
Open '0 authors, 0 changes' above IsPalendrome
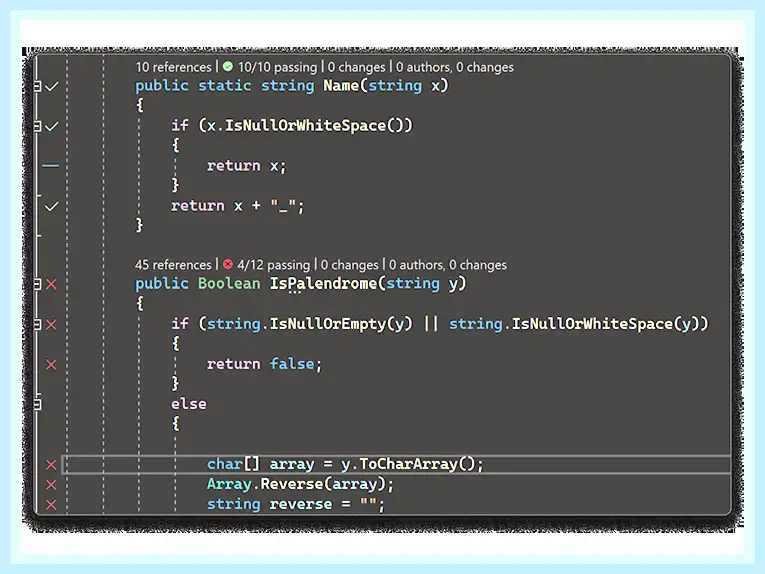click(448, 265)
